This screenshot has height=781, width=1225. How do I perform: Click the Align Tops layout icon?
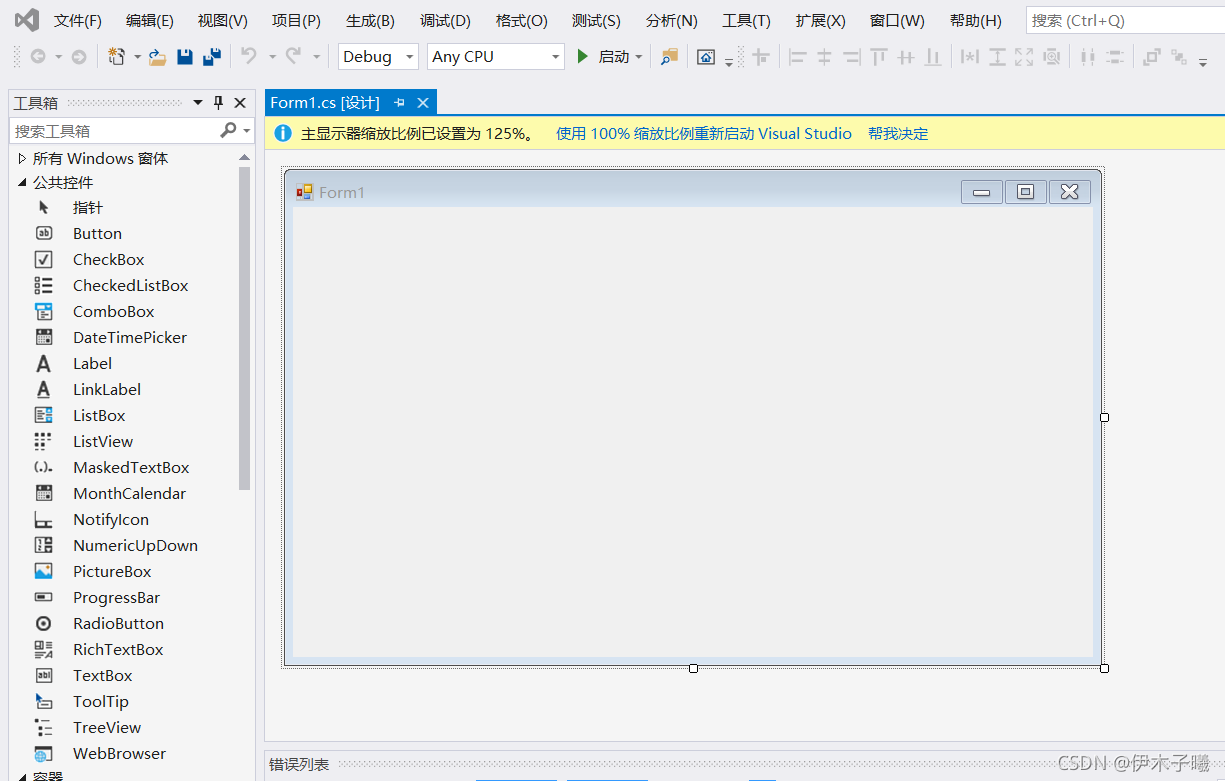pos(878,57)
